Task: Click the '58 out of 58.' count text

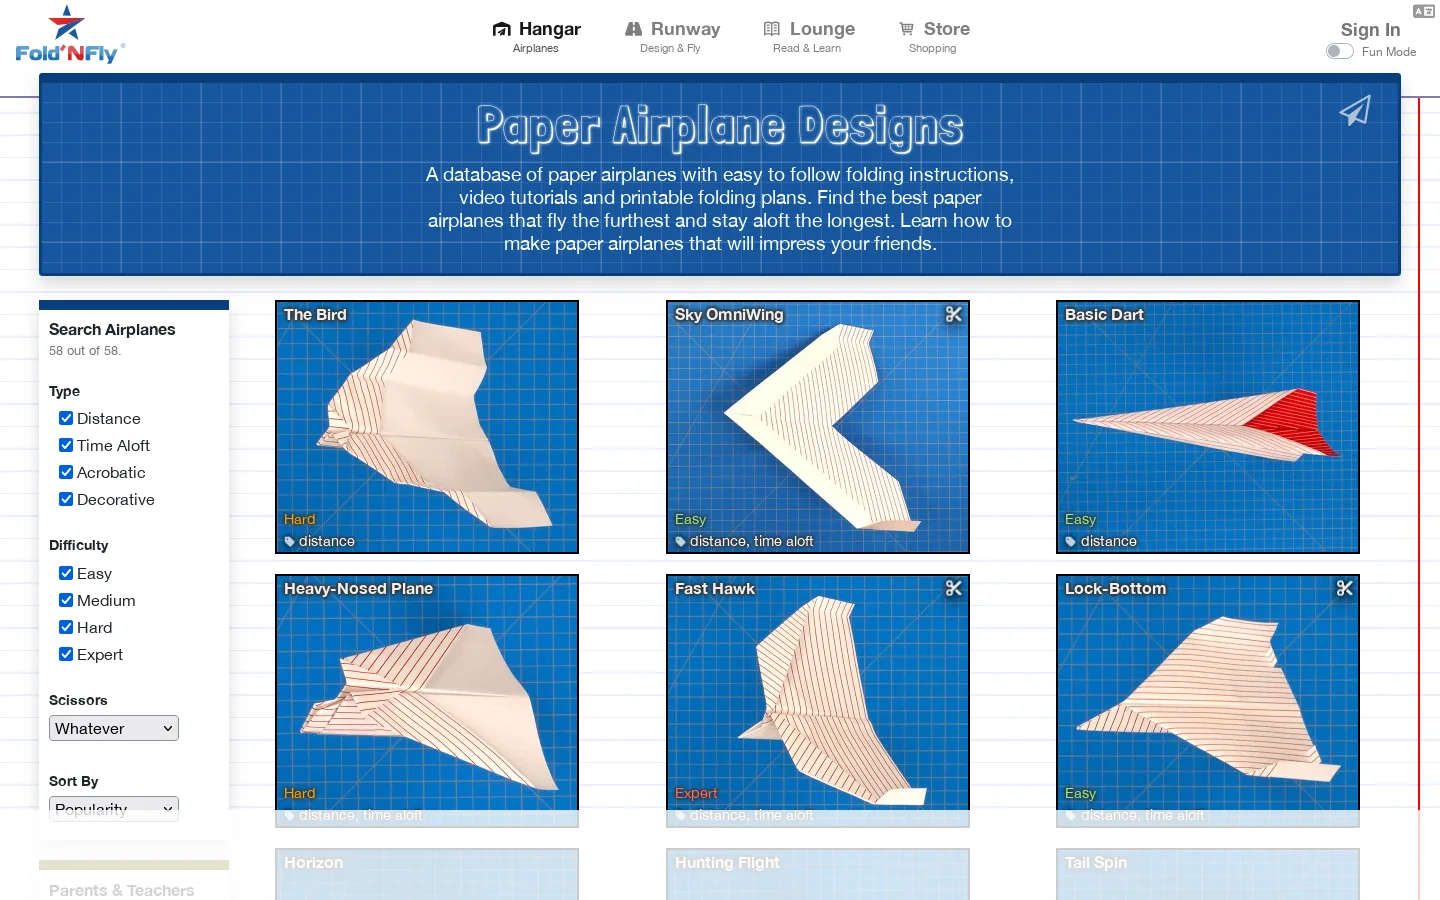Action: click(x=85, y=351)
